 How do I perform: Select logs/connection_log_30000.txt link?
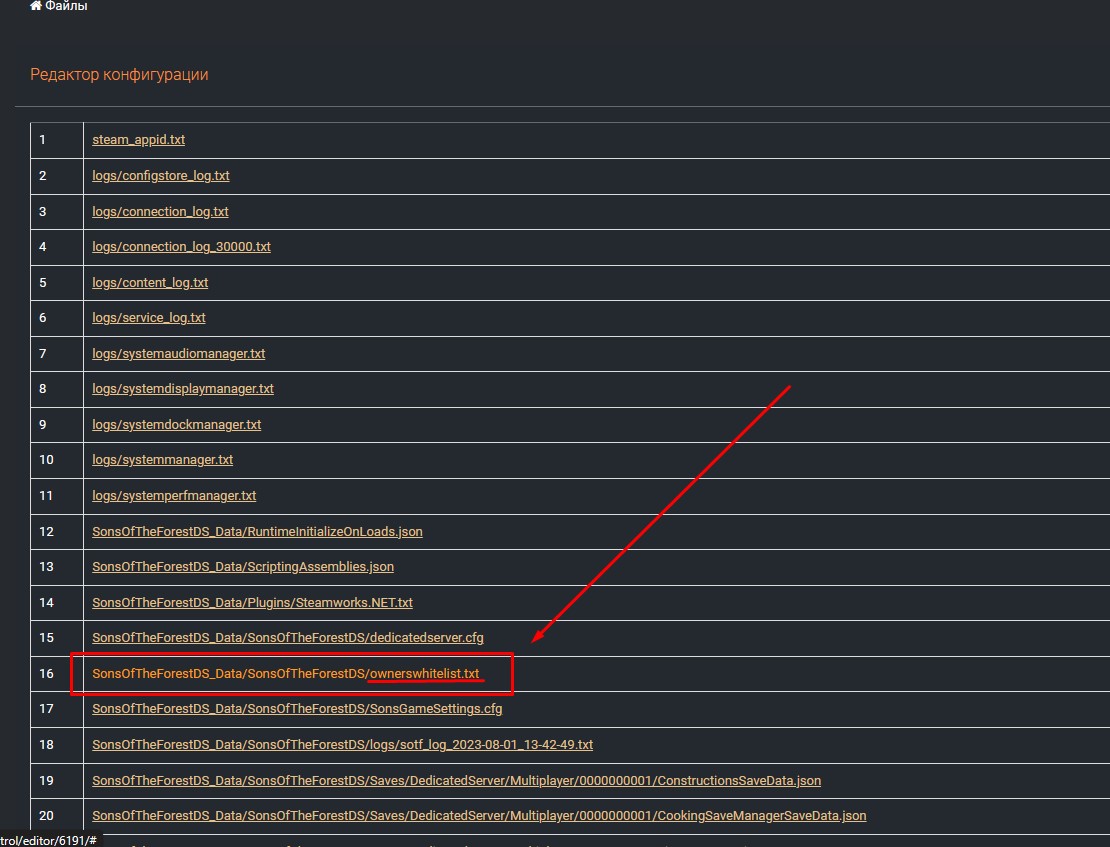pos(181,247)
